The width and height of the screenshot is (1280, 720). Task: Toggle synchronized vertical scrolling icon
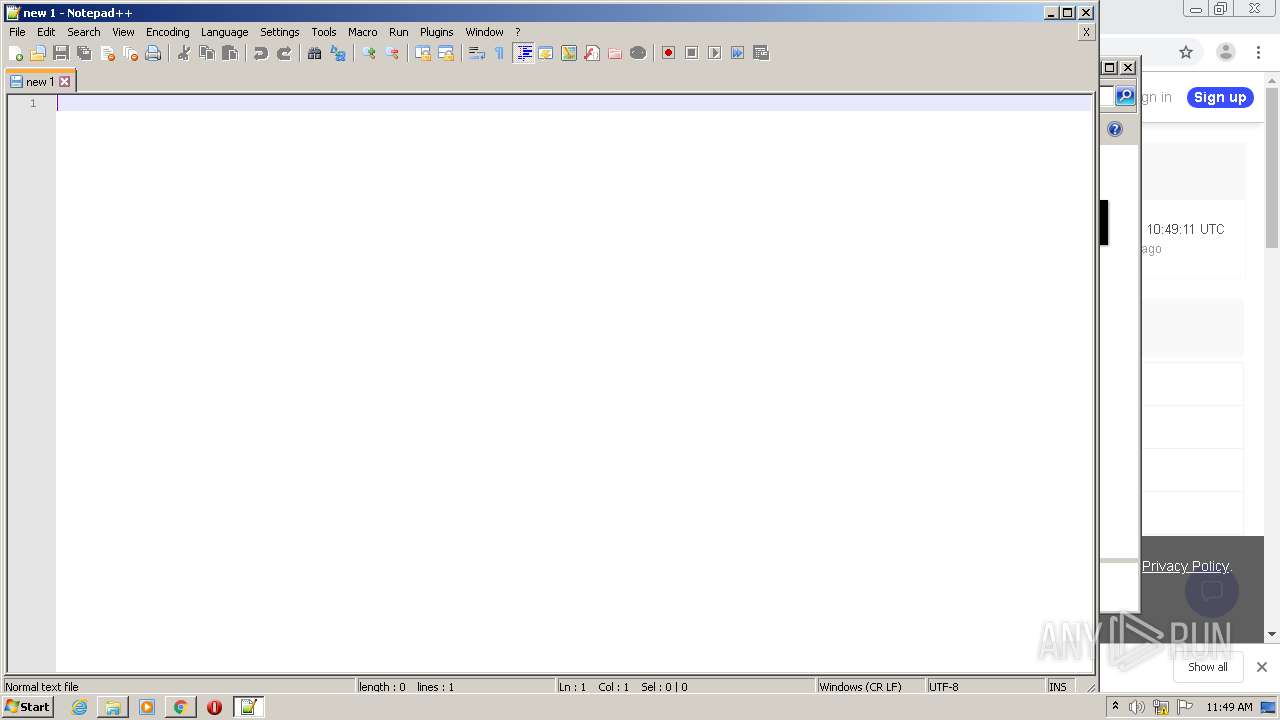(423, 53)
